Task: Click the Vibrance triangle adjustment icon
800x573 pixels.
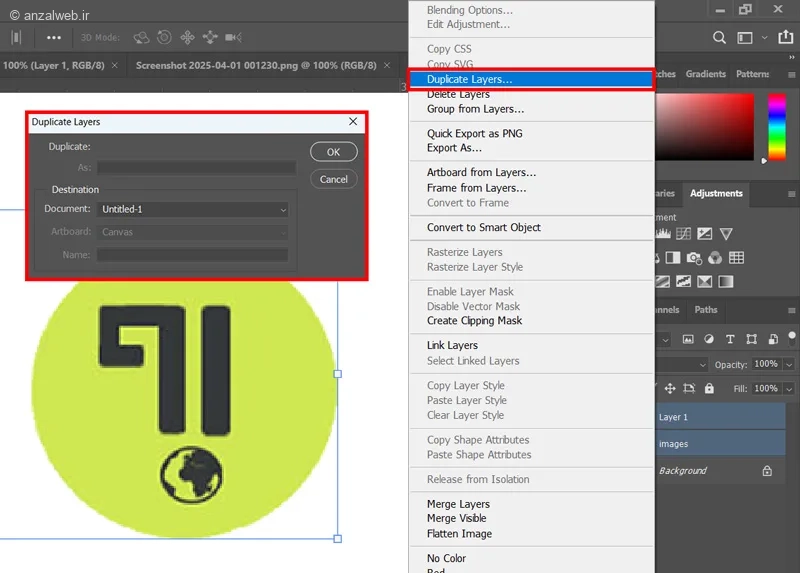Action: coord(726,234)
